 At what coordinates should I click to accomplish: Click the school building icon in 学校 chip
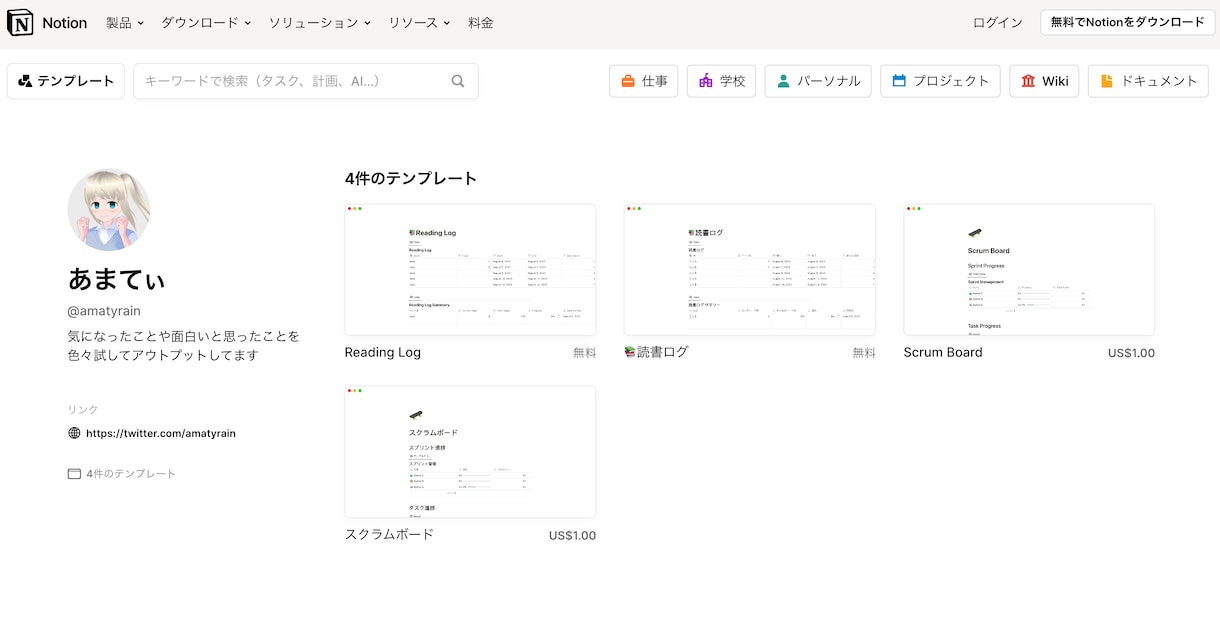[x=706, y=81]
